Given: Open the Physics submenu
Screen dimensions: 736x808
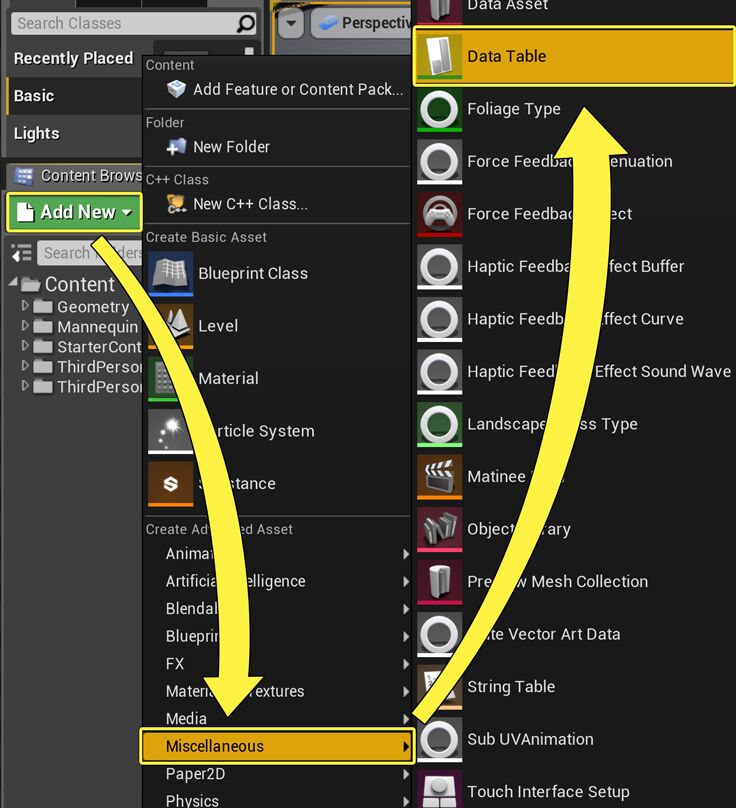Looking at the screenshot, I should point(278,800).
